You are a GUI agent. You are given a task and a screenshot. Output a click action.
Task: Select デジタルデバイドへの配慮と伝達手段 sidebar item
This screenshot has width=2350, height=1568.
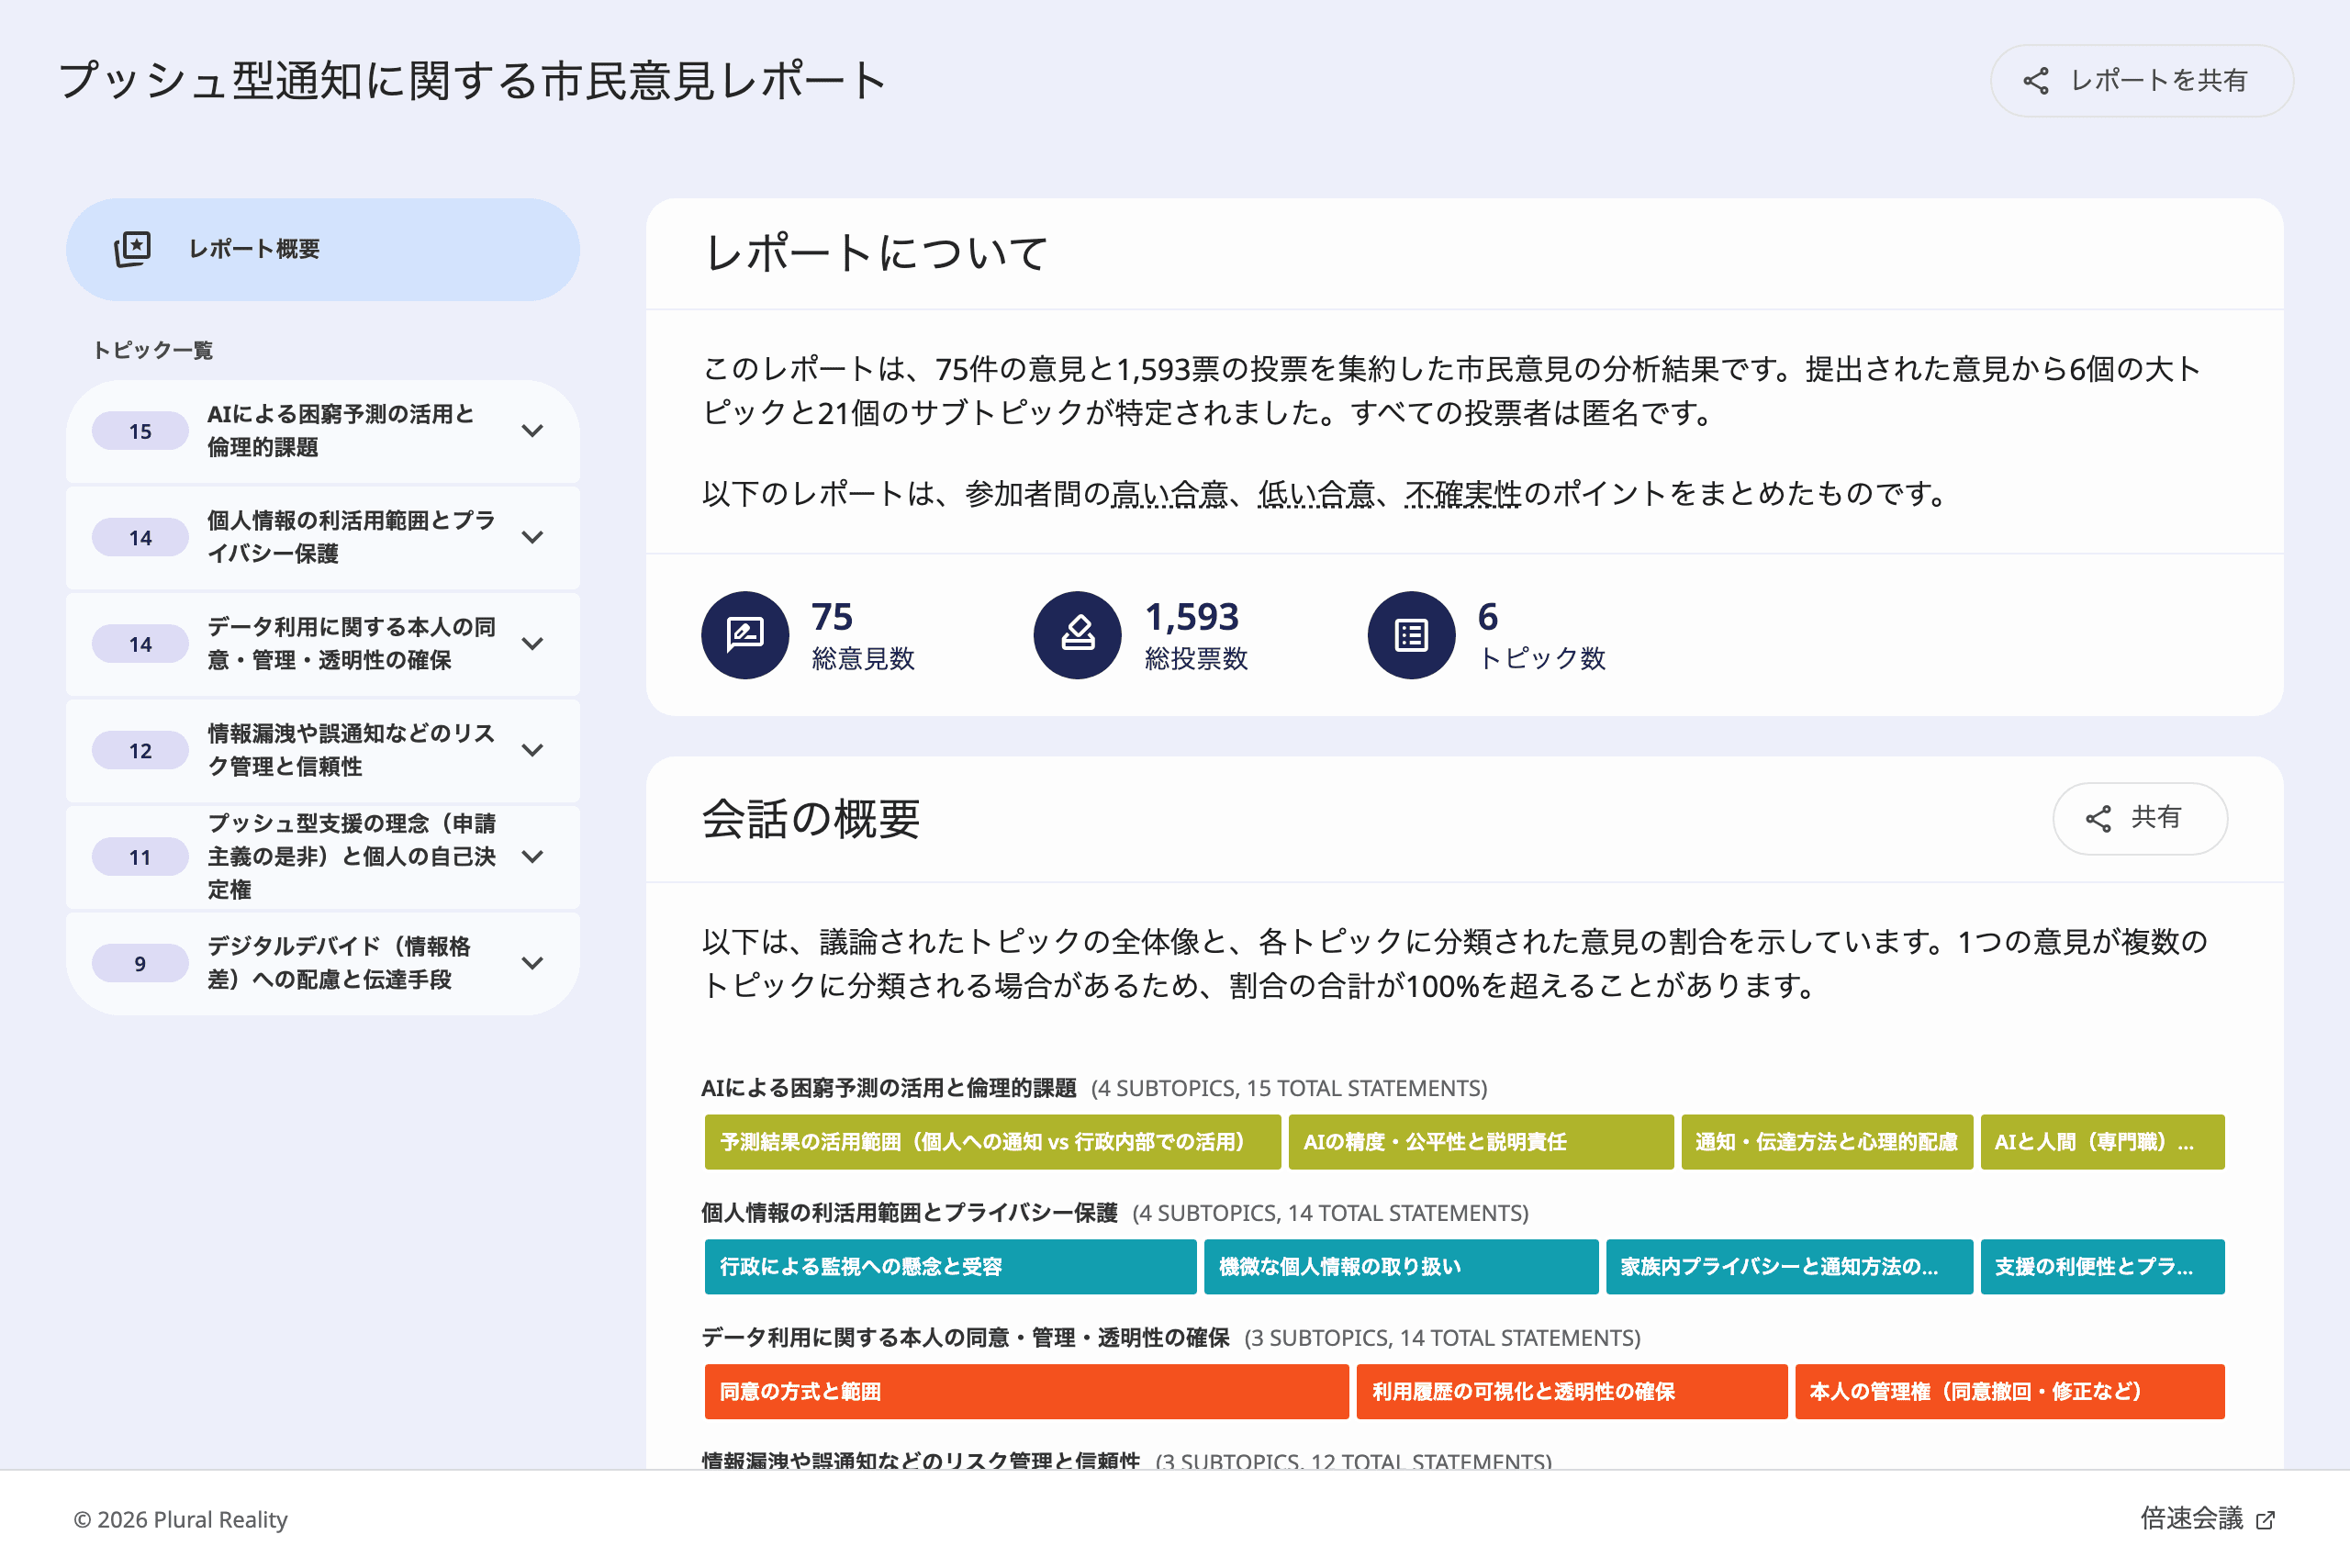tap(323, 963)
